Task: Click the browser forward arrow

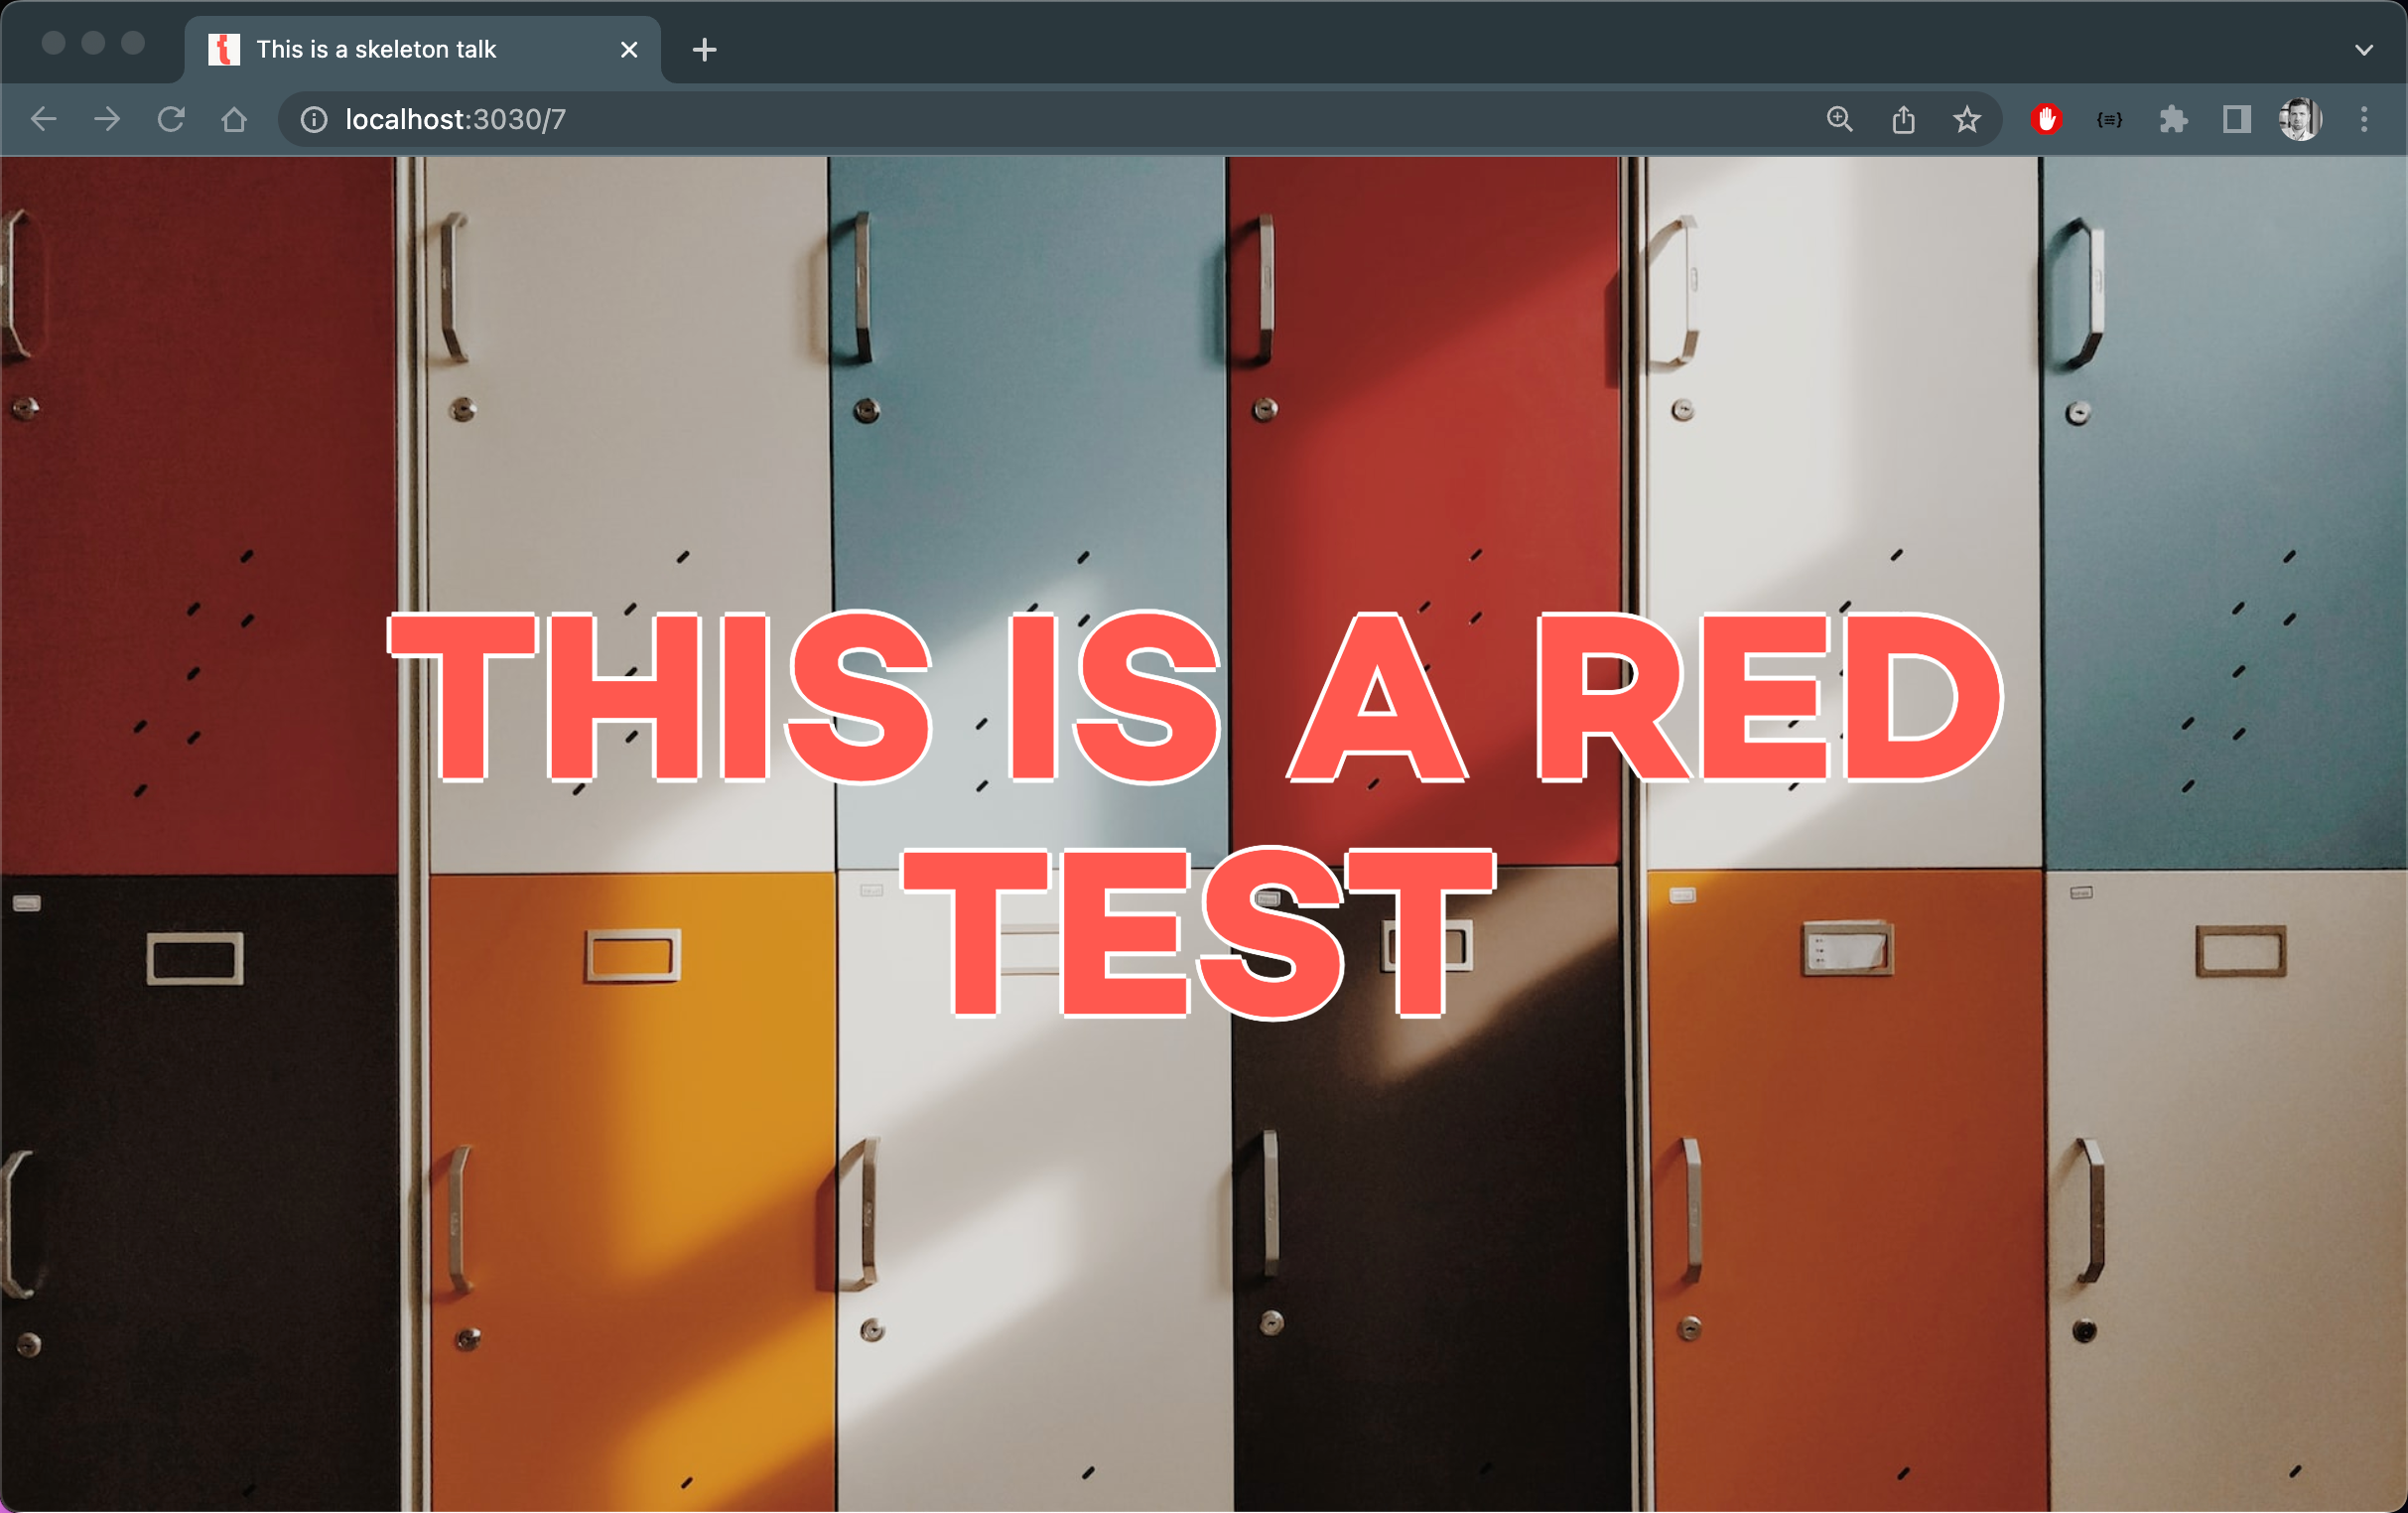Action: [x=107, y=120]
